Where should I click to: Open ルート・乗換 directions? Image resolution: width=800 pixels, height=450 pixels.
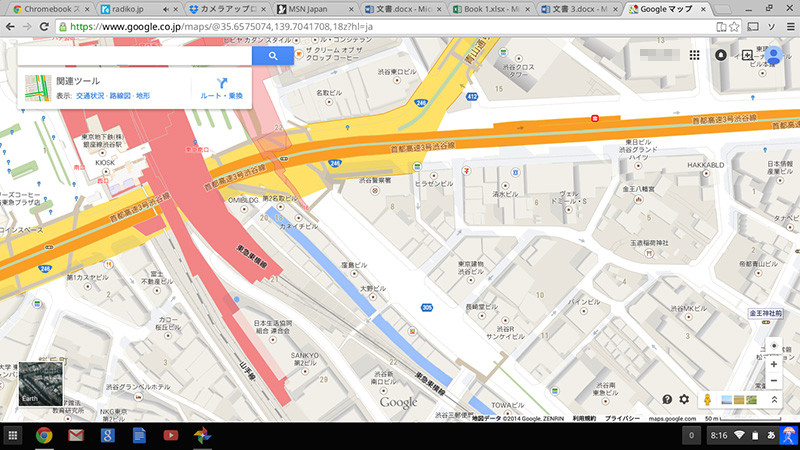(x=221, y=88)
